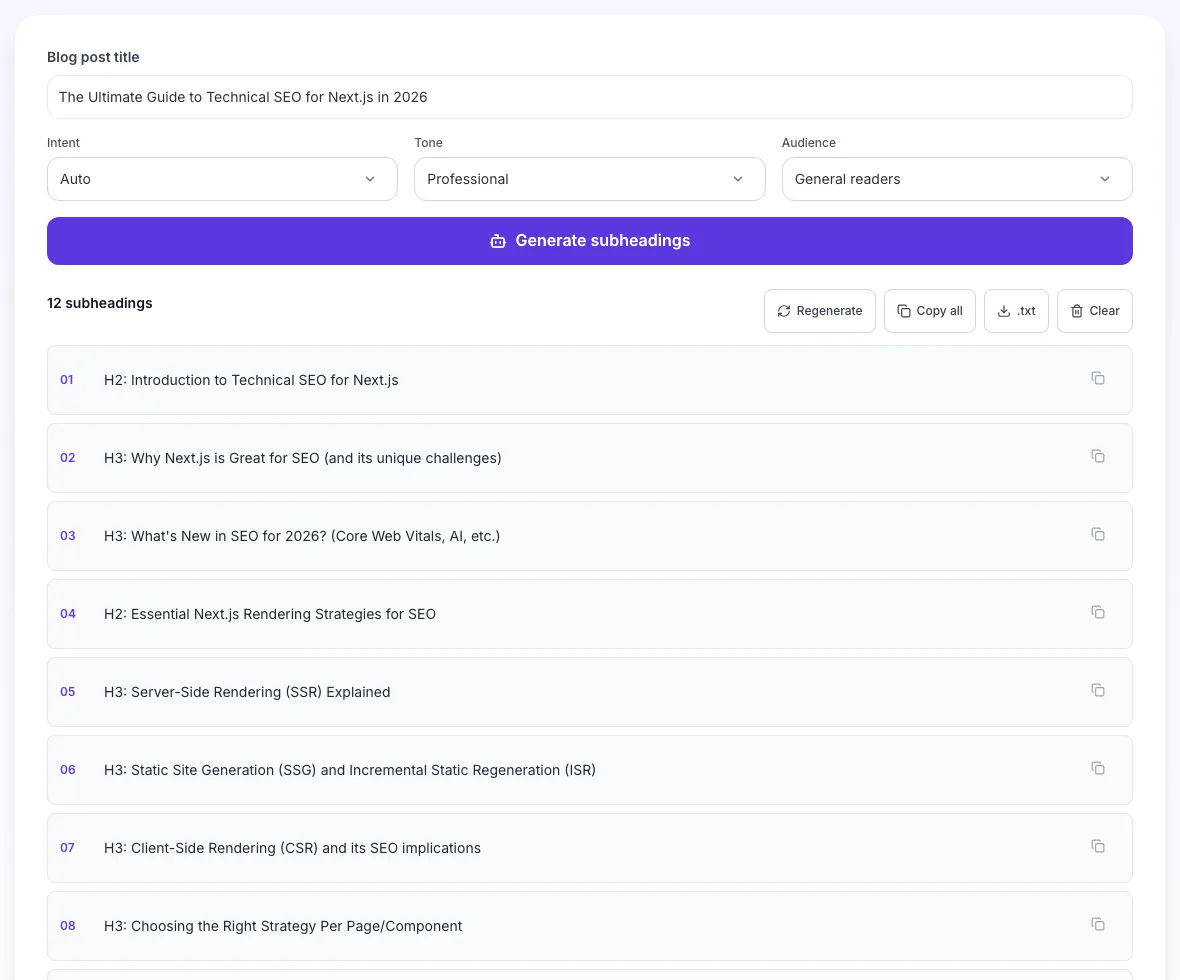Select row 08 'H3: Choosing the Right Strategy Per Page/Component'
The image size is (1180, 980).
(x=589, y=926)
